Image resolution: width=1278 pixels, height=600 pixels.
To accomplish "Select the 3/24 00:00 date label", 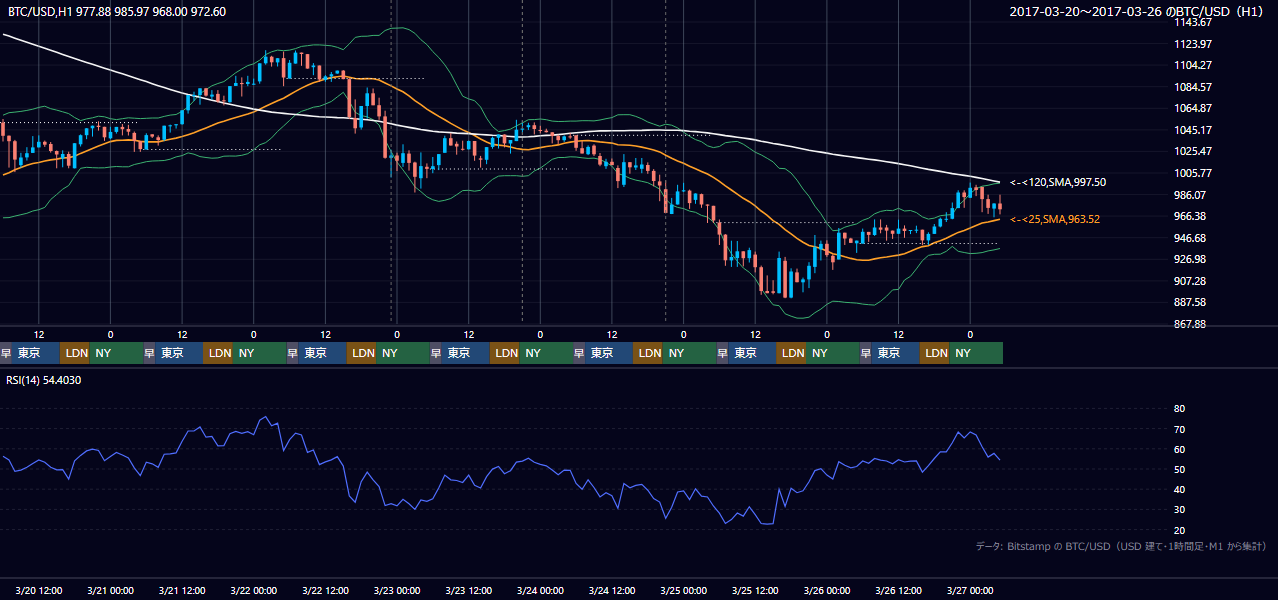I will coord(540,591).
